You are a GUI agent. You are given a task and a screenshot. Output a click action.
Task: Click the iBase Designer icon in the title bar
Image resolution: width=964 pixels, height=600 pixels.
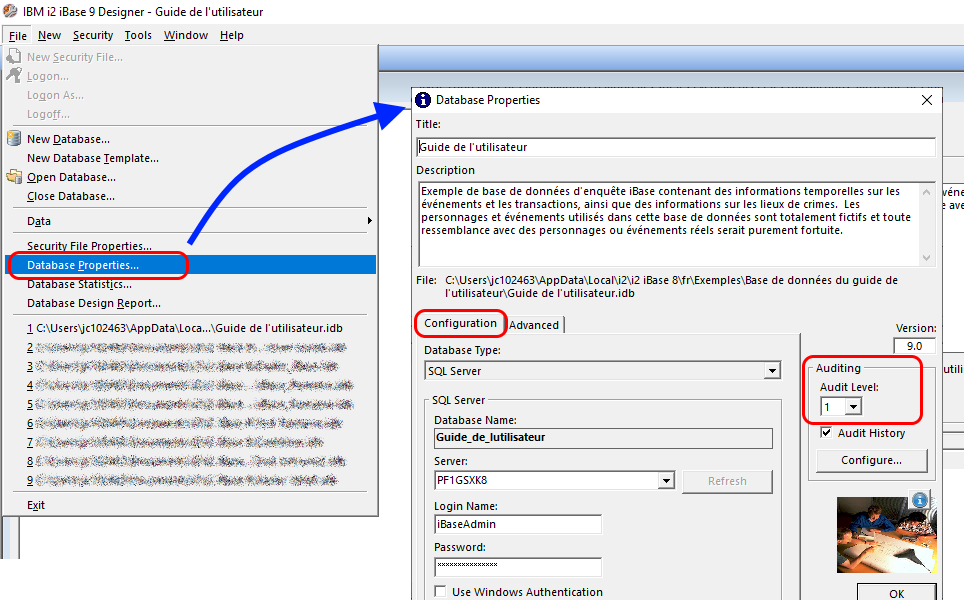click(10, 11)
